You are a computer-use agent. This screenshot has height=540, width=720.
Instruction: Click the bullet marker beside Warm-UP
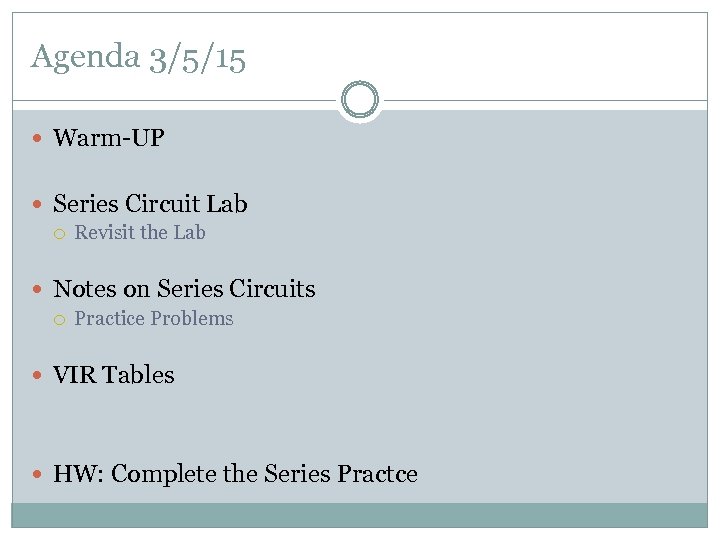pos(38,139)
